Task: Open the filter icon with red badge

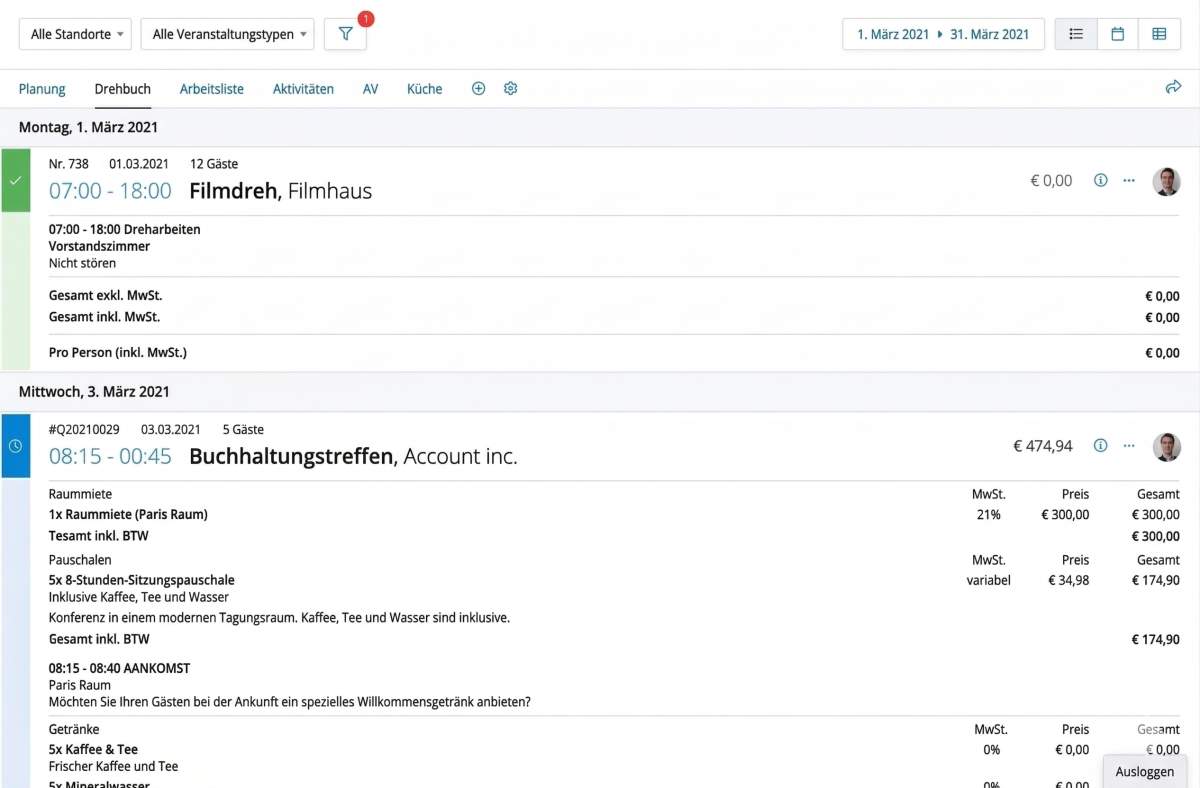Action: [x=345, y=34]
